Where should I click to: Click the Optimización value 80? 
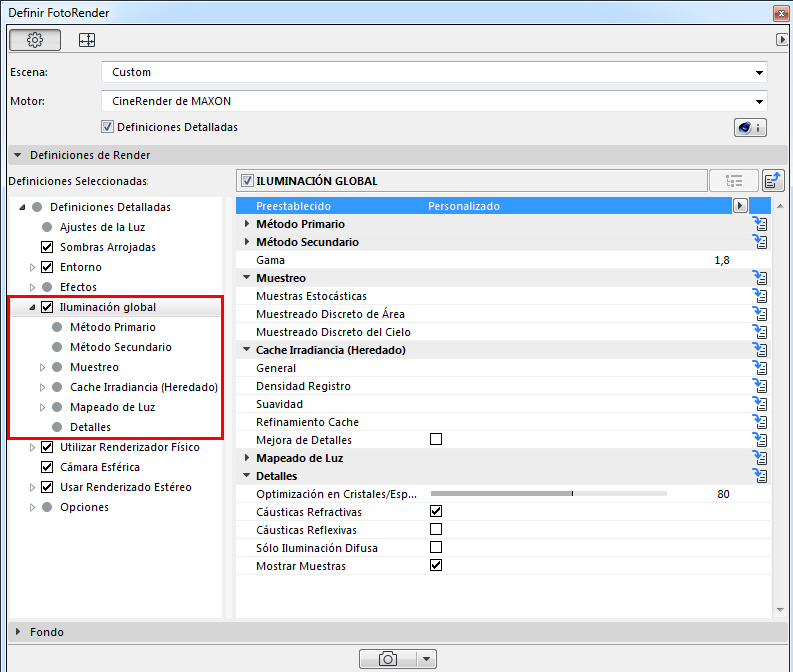(723, 494)
